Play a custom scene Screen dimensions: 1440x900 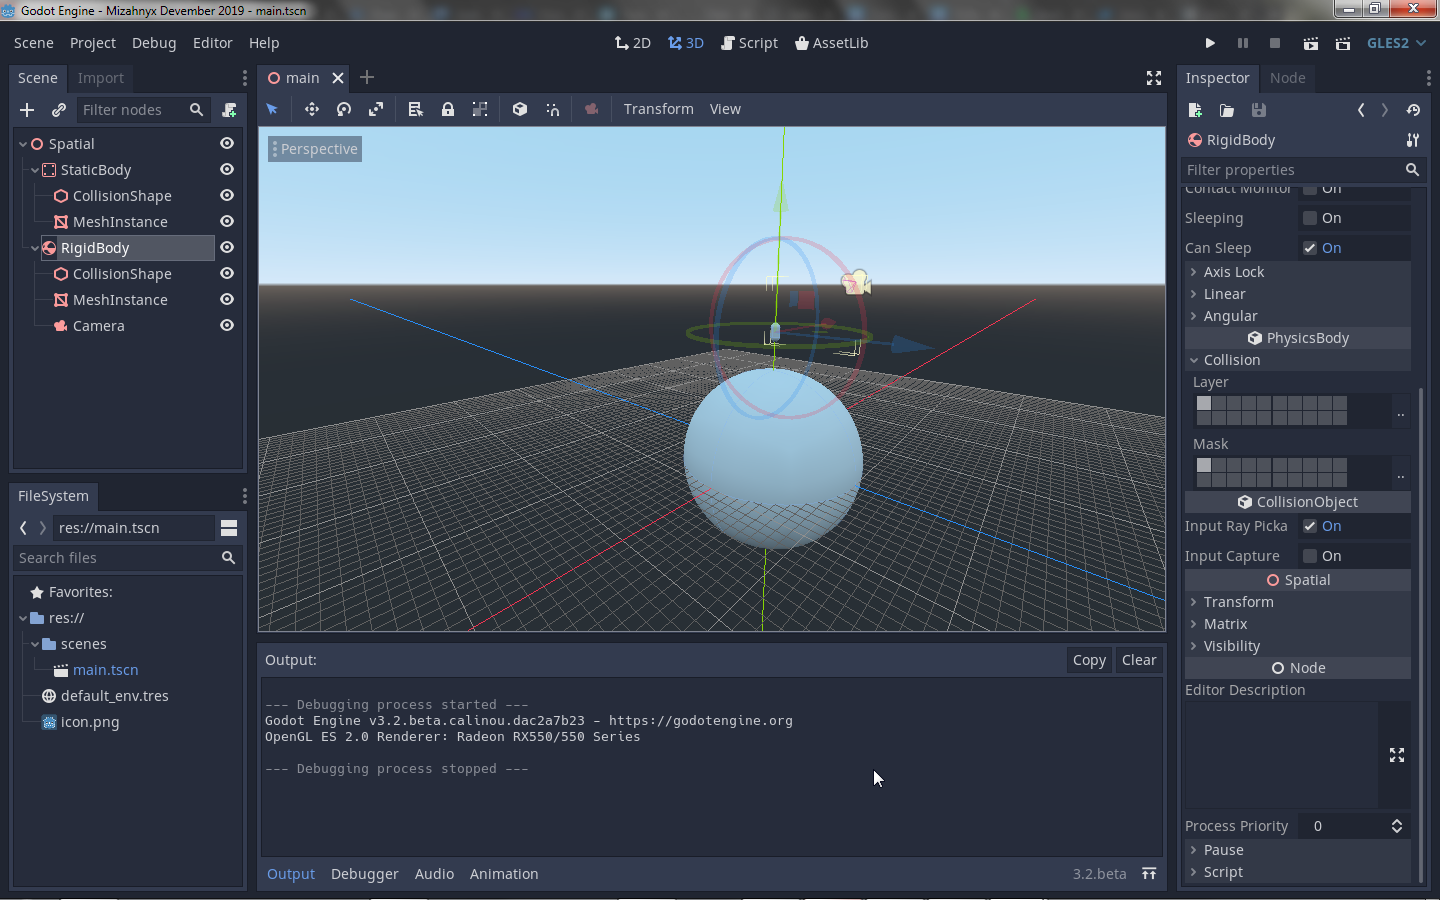[1343, 43]
